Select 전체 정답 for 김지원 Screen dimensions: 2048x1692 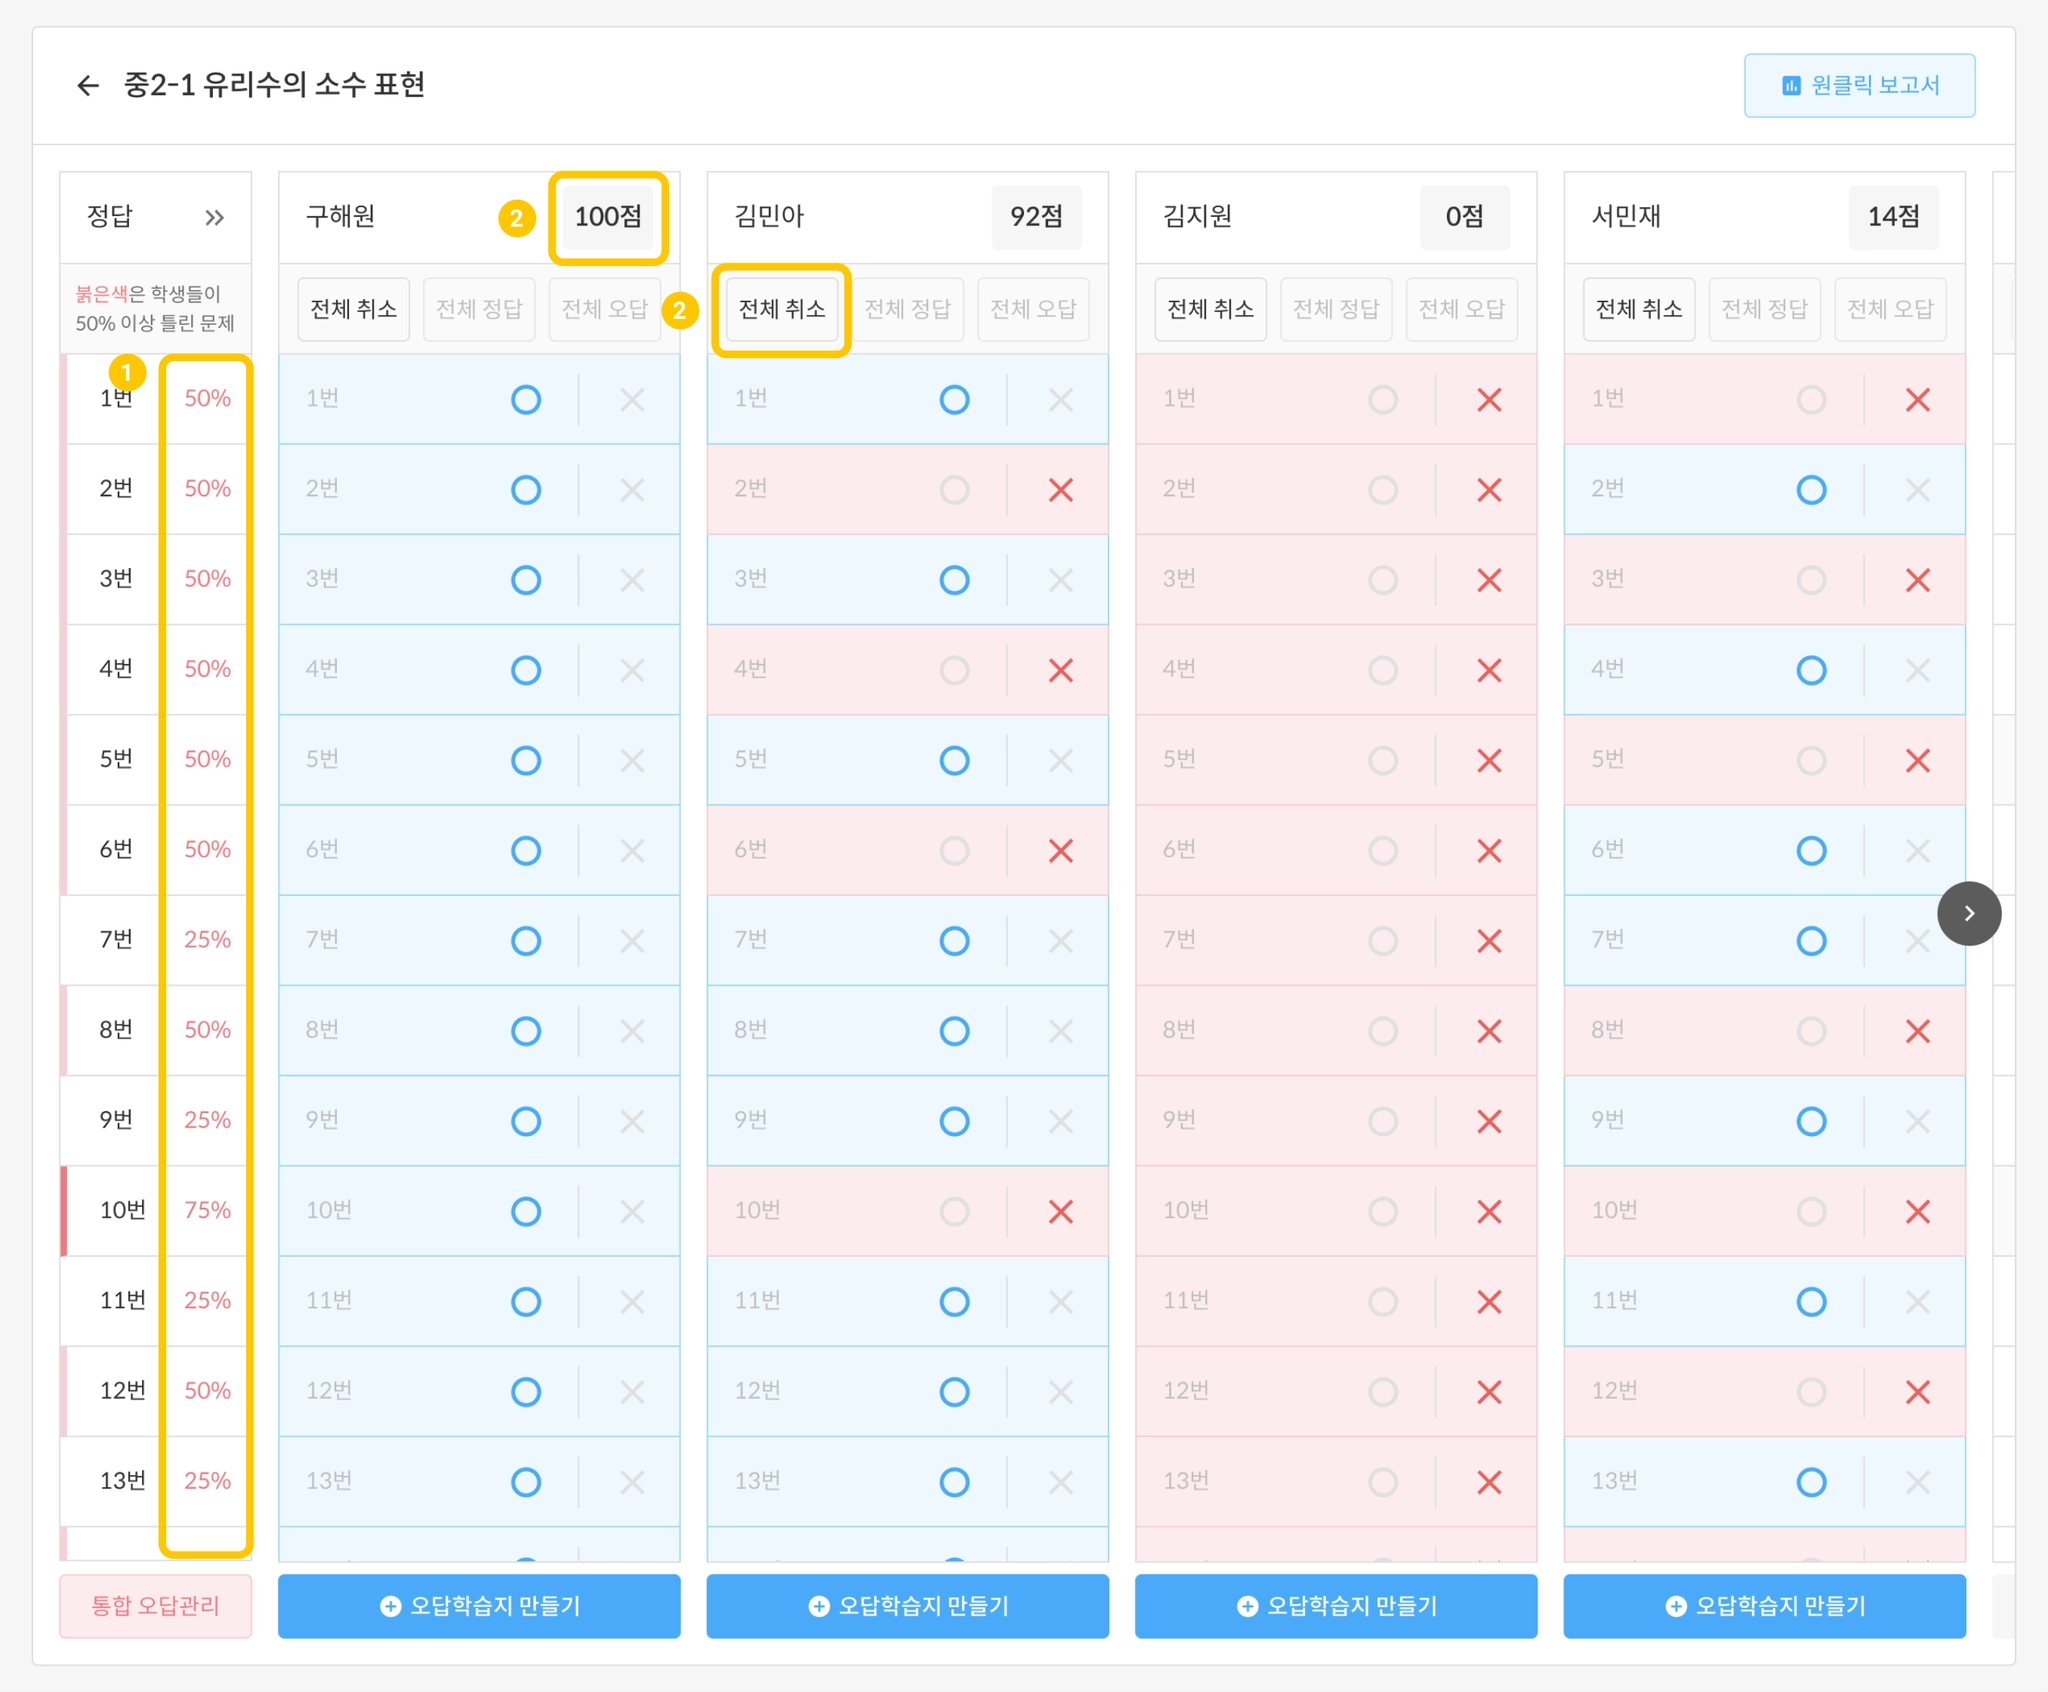tap(1335, 309)
